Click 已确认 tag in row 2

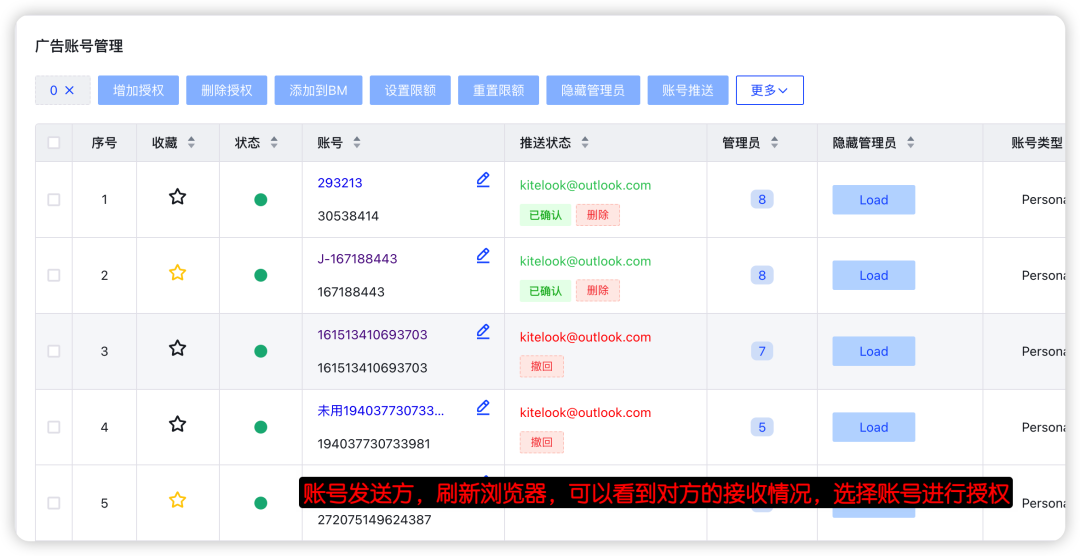546,291
